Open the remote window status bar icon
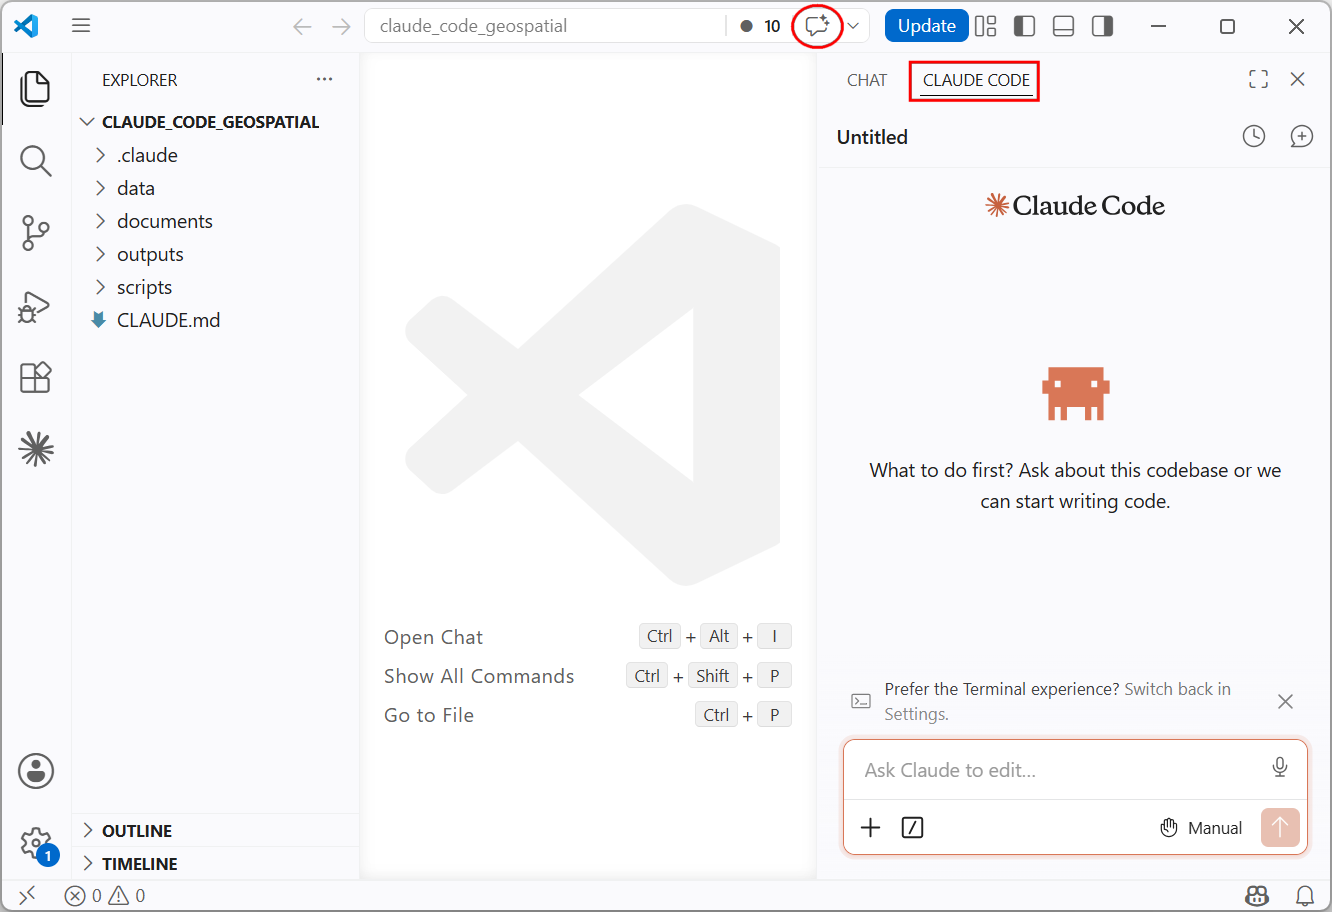Screen dimensions: 1332x912 point(27,895)
